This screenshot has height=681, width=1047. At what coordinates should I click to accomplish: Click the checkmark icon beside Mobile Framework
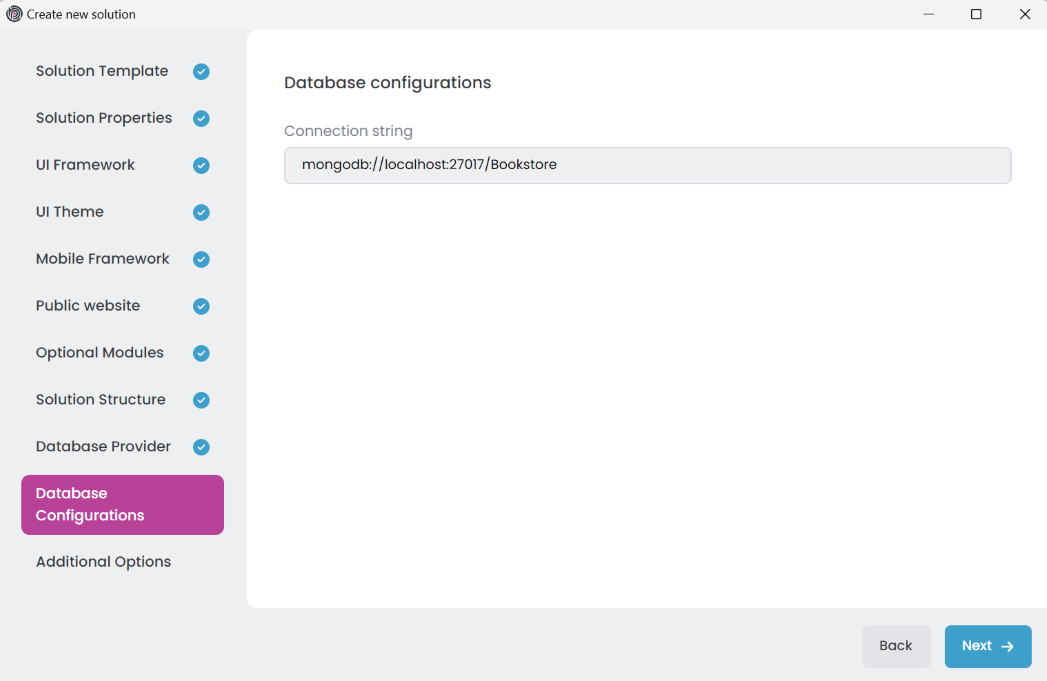coord(201,260)
